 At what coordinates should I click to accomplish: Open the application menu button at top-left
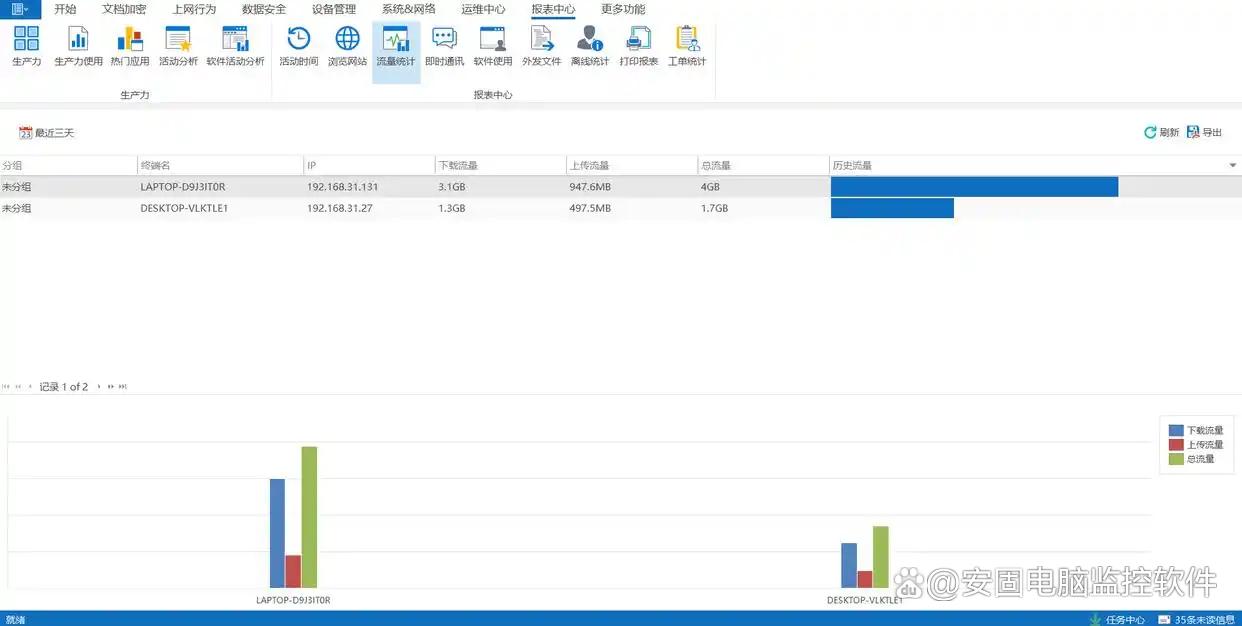click(x=20, y=9)
